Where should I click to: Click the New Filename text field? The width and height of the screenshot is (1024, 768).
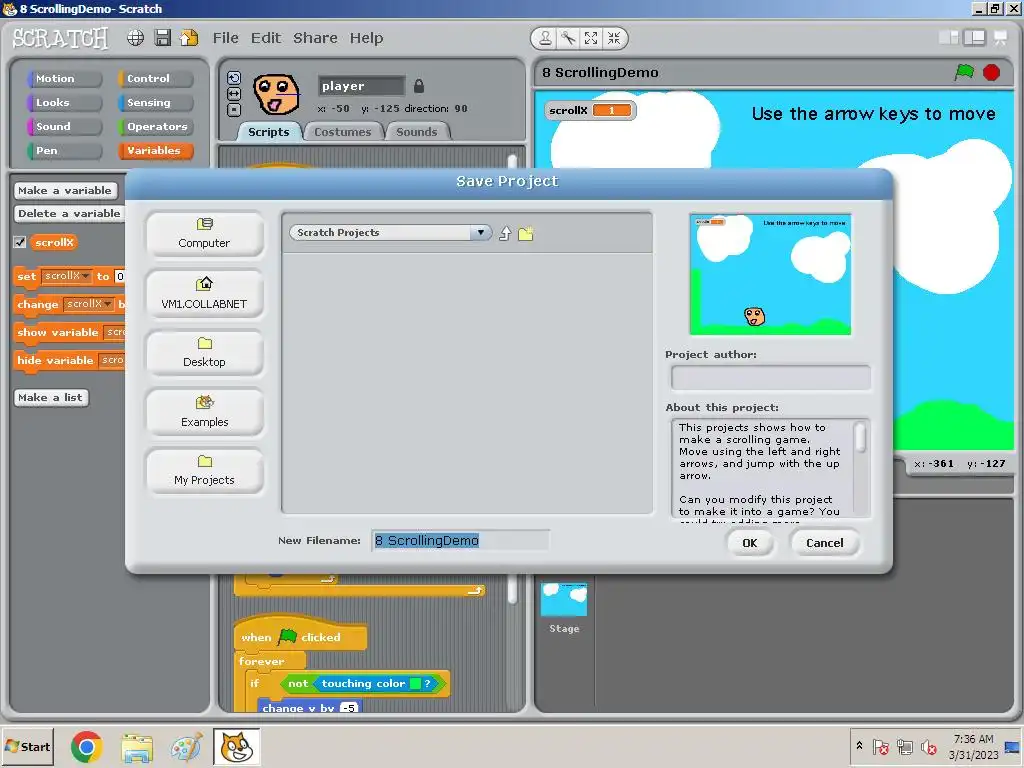460,541
